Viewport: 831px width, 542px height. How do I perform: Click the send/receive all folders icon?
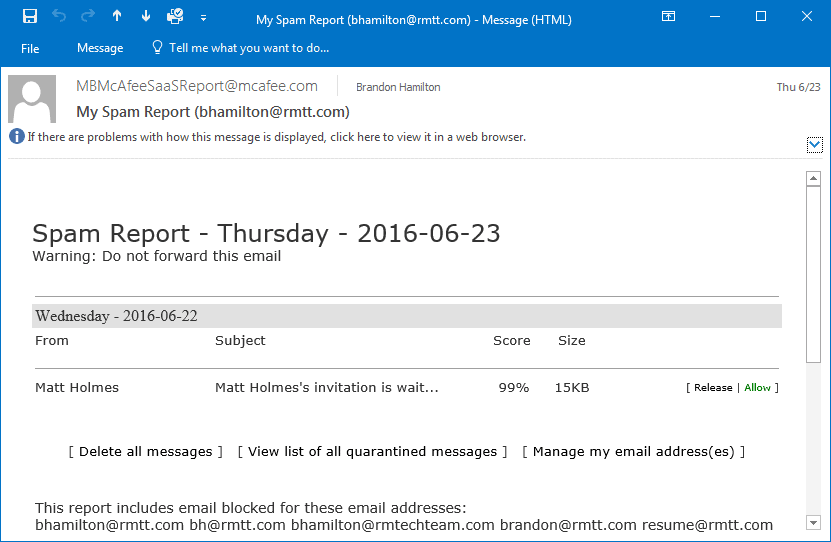point(175,16)
